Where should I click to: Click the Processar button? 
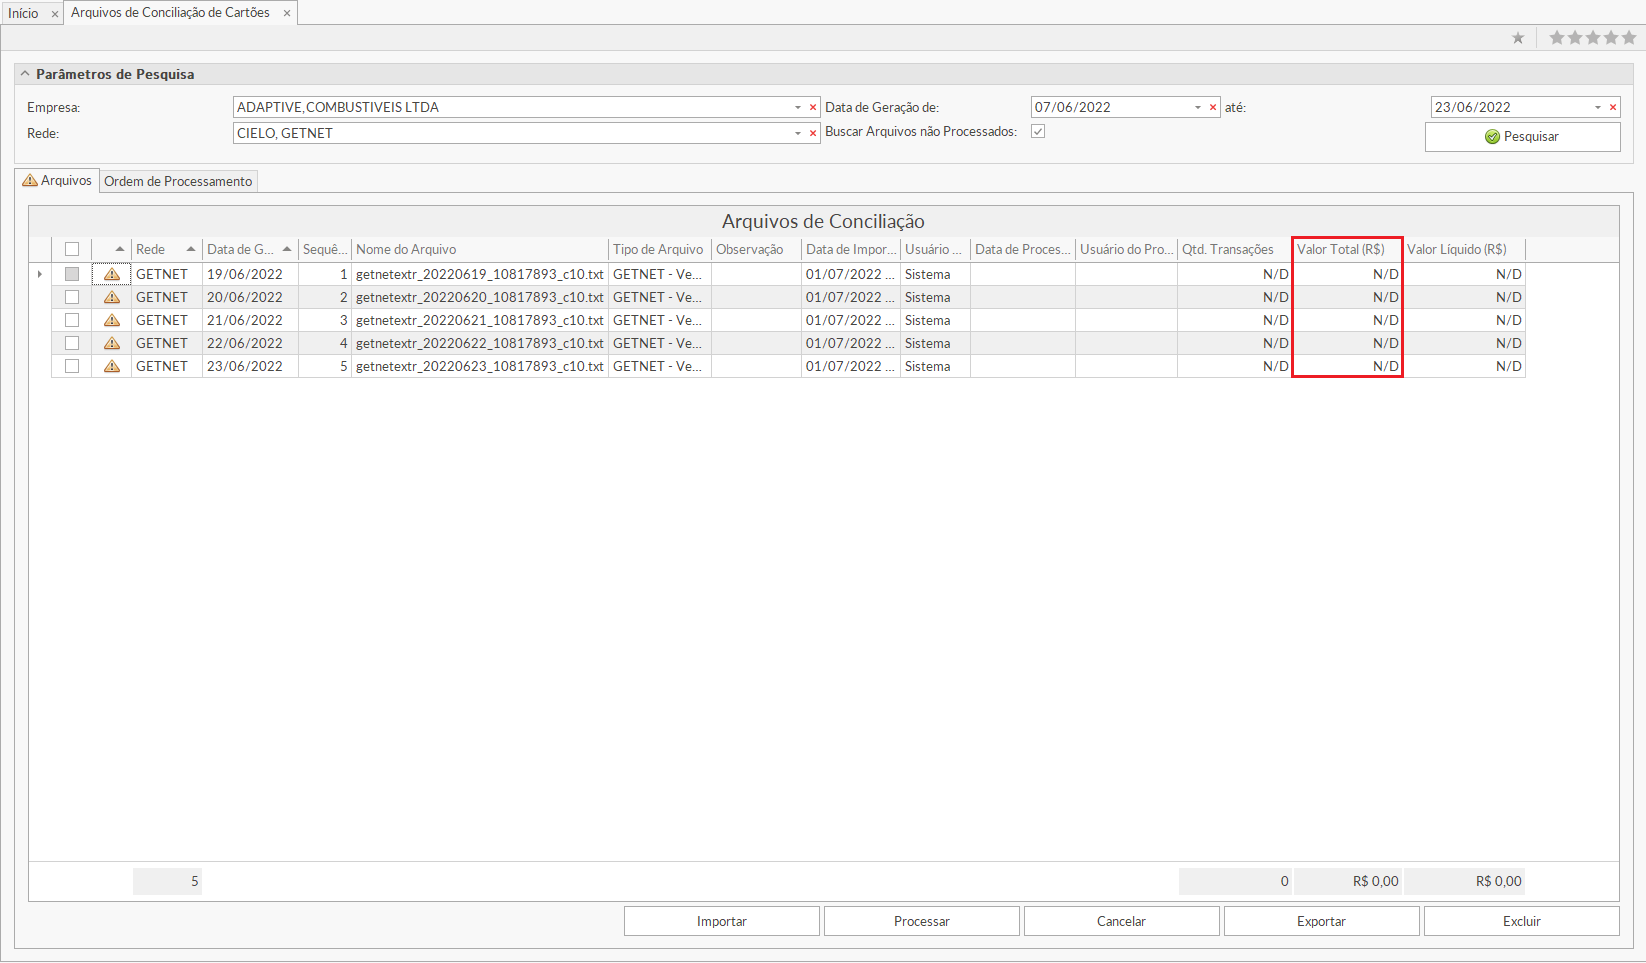coord(922,921)
